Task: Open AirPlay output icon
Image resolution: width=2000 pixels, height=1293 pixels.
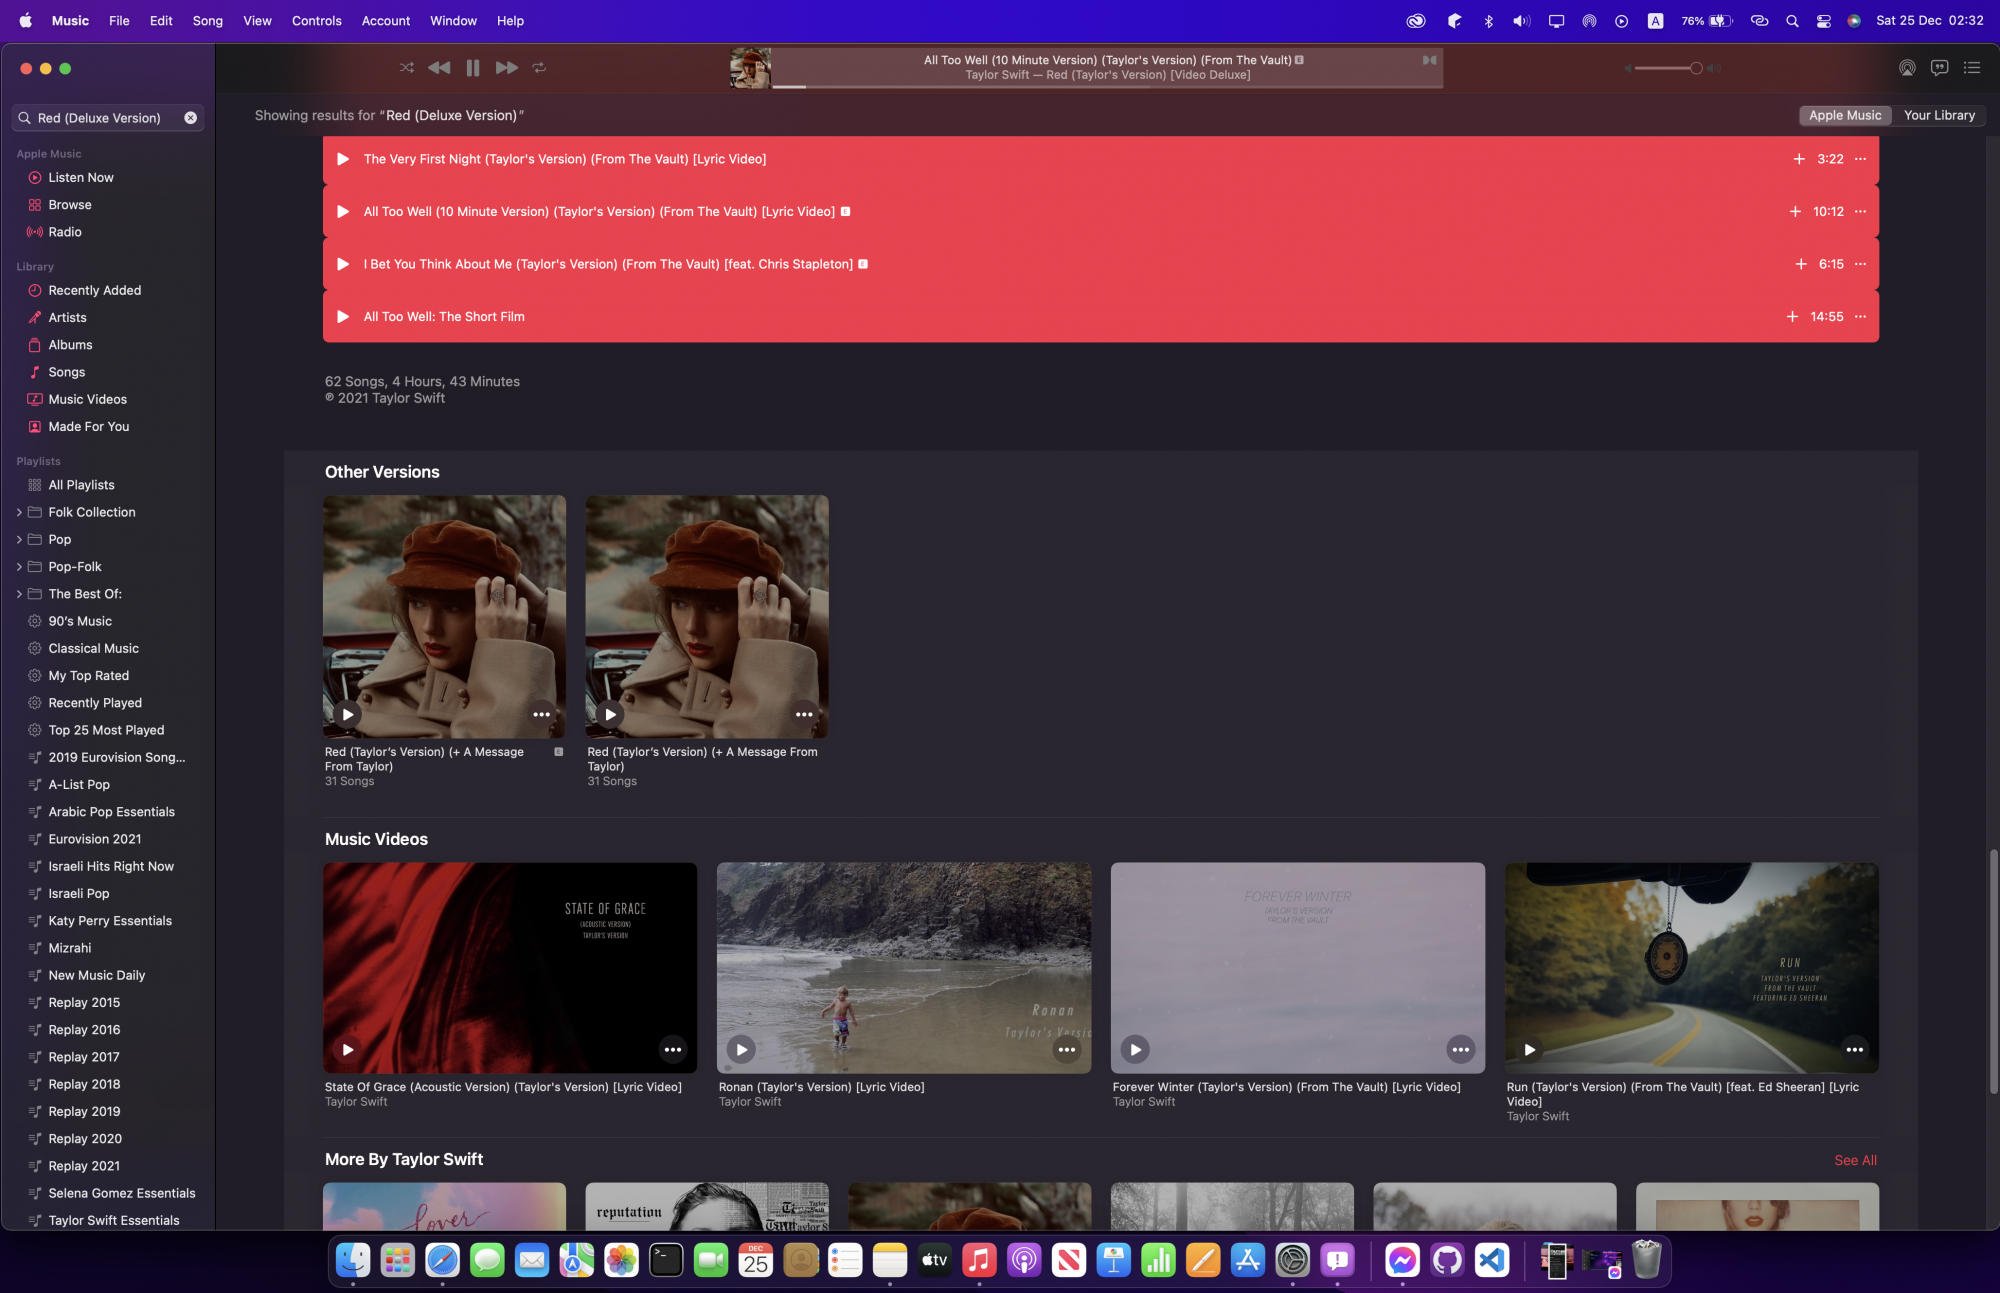Action: pyautogui.click(x=1907, y=68)
